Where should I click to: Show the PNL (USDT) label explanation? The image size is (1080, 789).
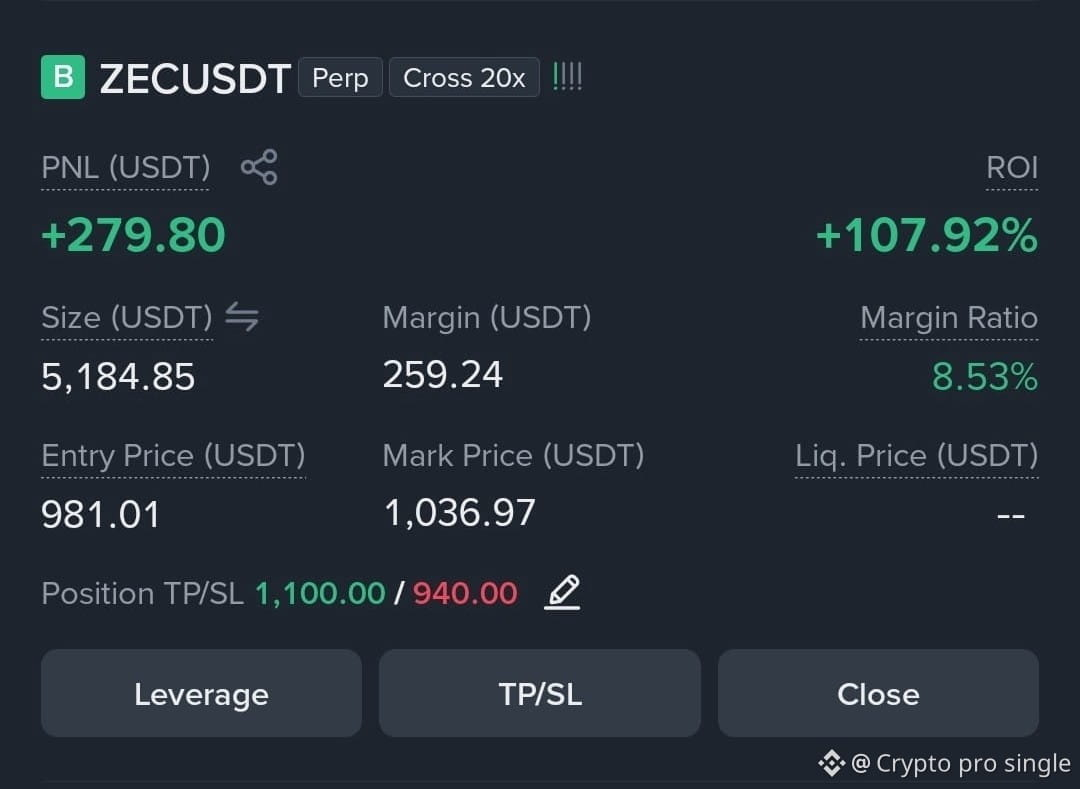tap(125, 168)
